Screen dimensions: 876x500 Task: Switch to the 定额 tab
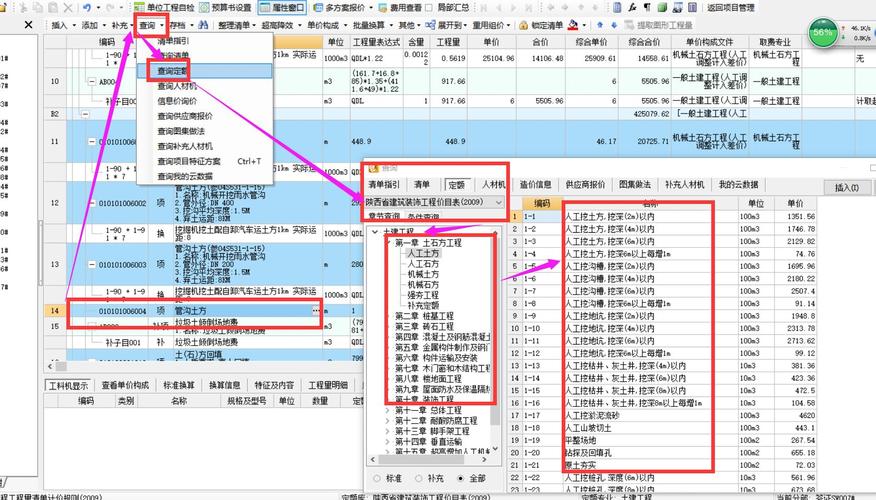coord(456,184)
